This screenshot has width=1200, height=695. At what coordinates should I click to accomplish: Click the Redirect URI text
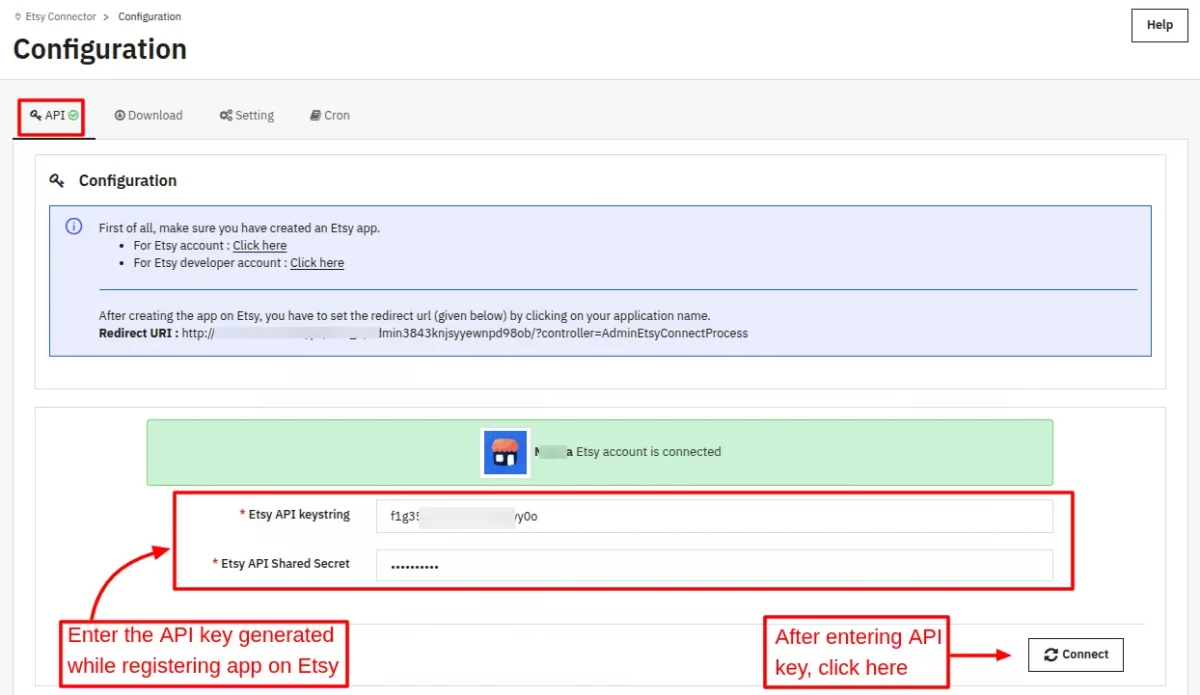pyautogui.click(x=423, y=333)
